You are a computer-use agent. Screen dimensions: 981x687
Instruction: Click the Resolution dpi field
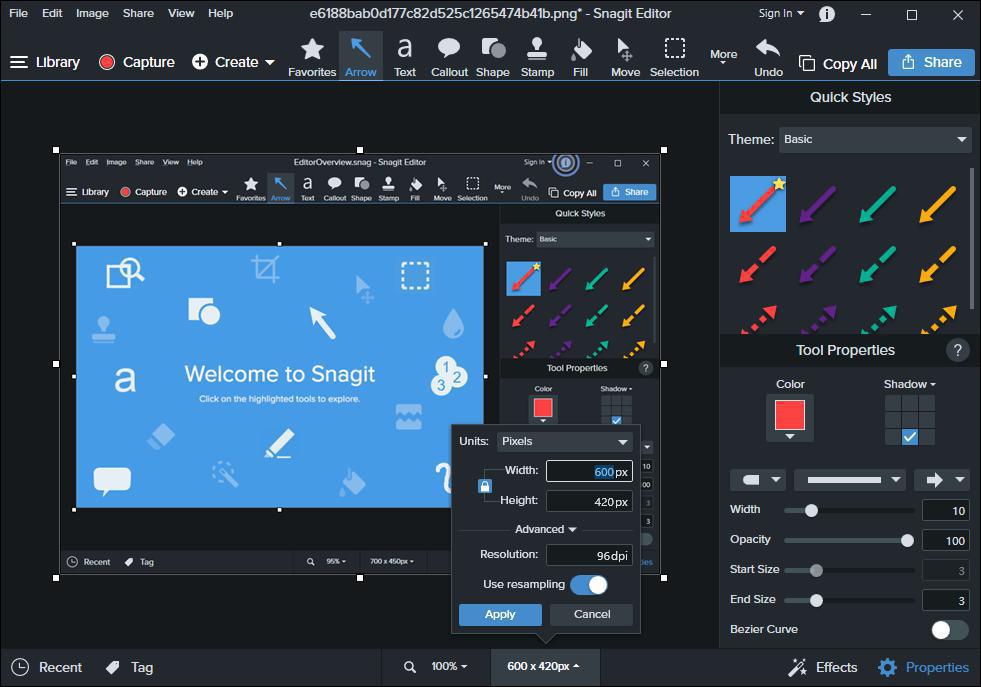589,556
